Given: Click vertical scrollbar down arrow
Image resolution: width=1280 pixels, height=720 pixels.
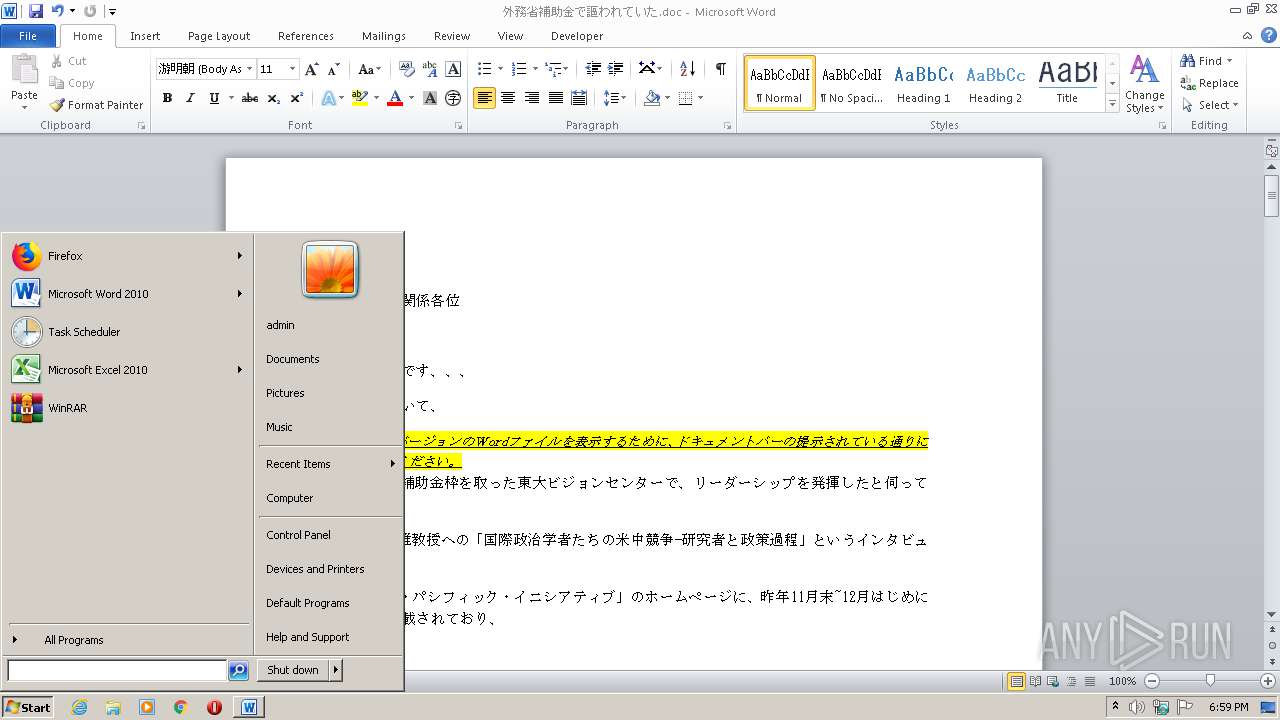Looking at the screenshot, I should [1272, 615].
